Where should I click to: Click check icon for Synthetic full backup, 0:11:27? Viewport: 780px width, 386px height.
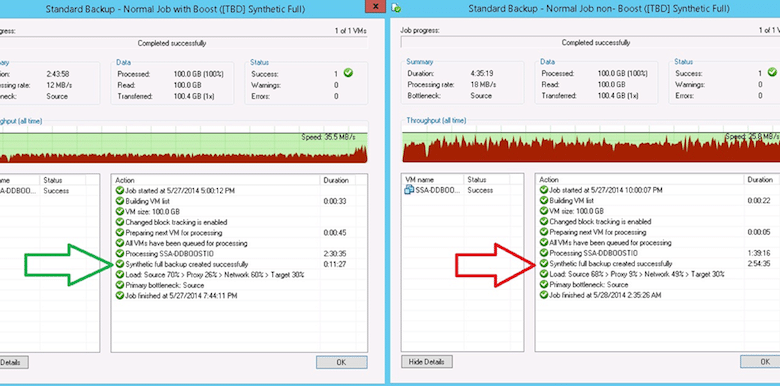tap(119, 264)
